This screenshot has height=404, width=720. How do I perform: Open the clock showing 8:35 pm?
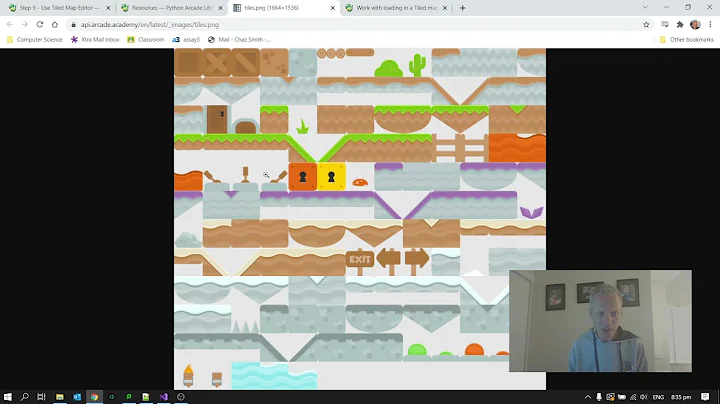tap(681, 397)
